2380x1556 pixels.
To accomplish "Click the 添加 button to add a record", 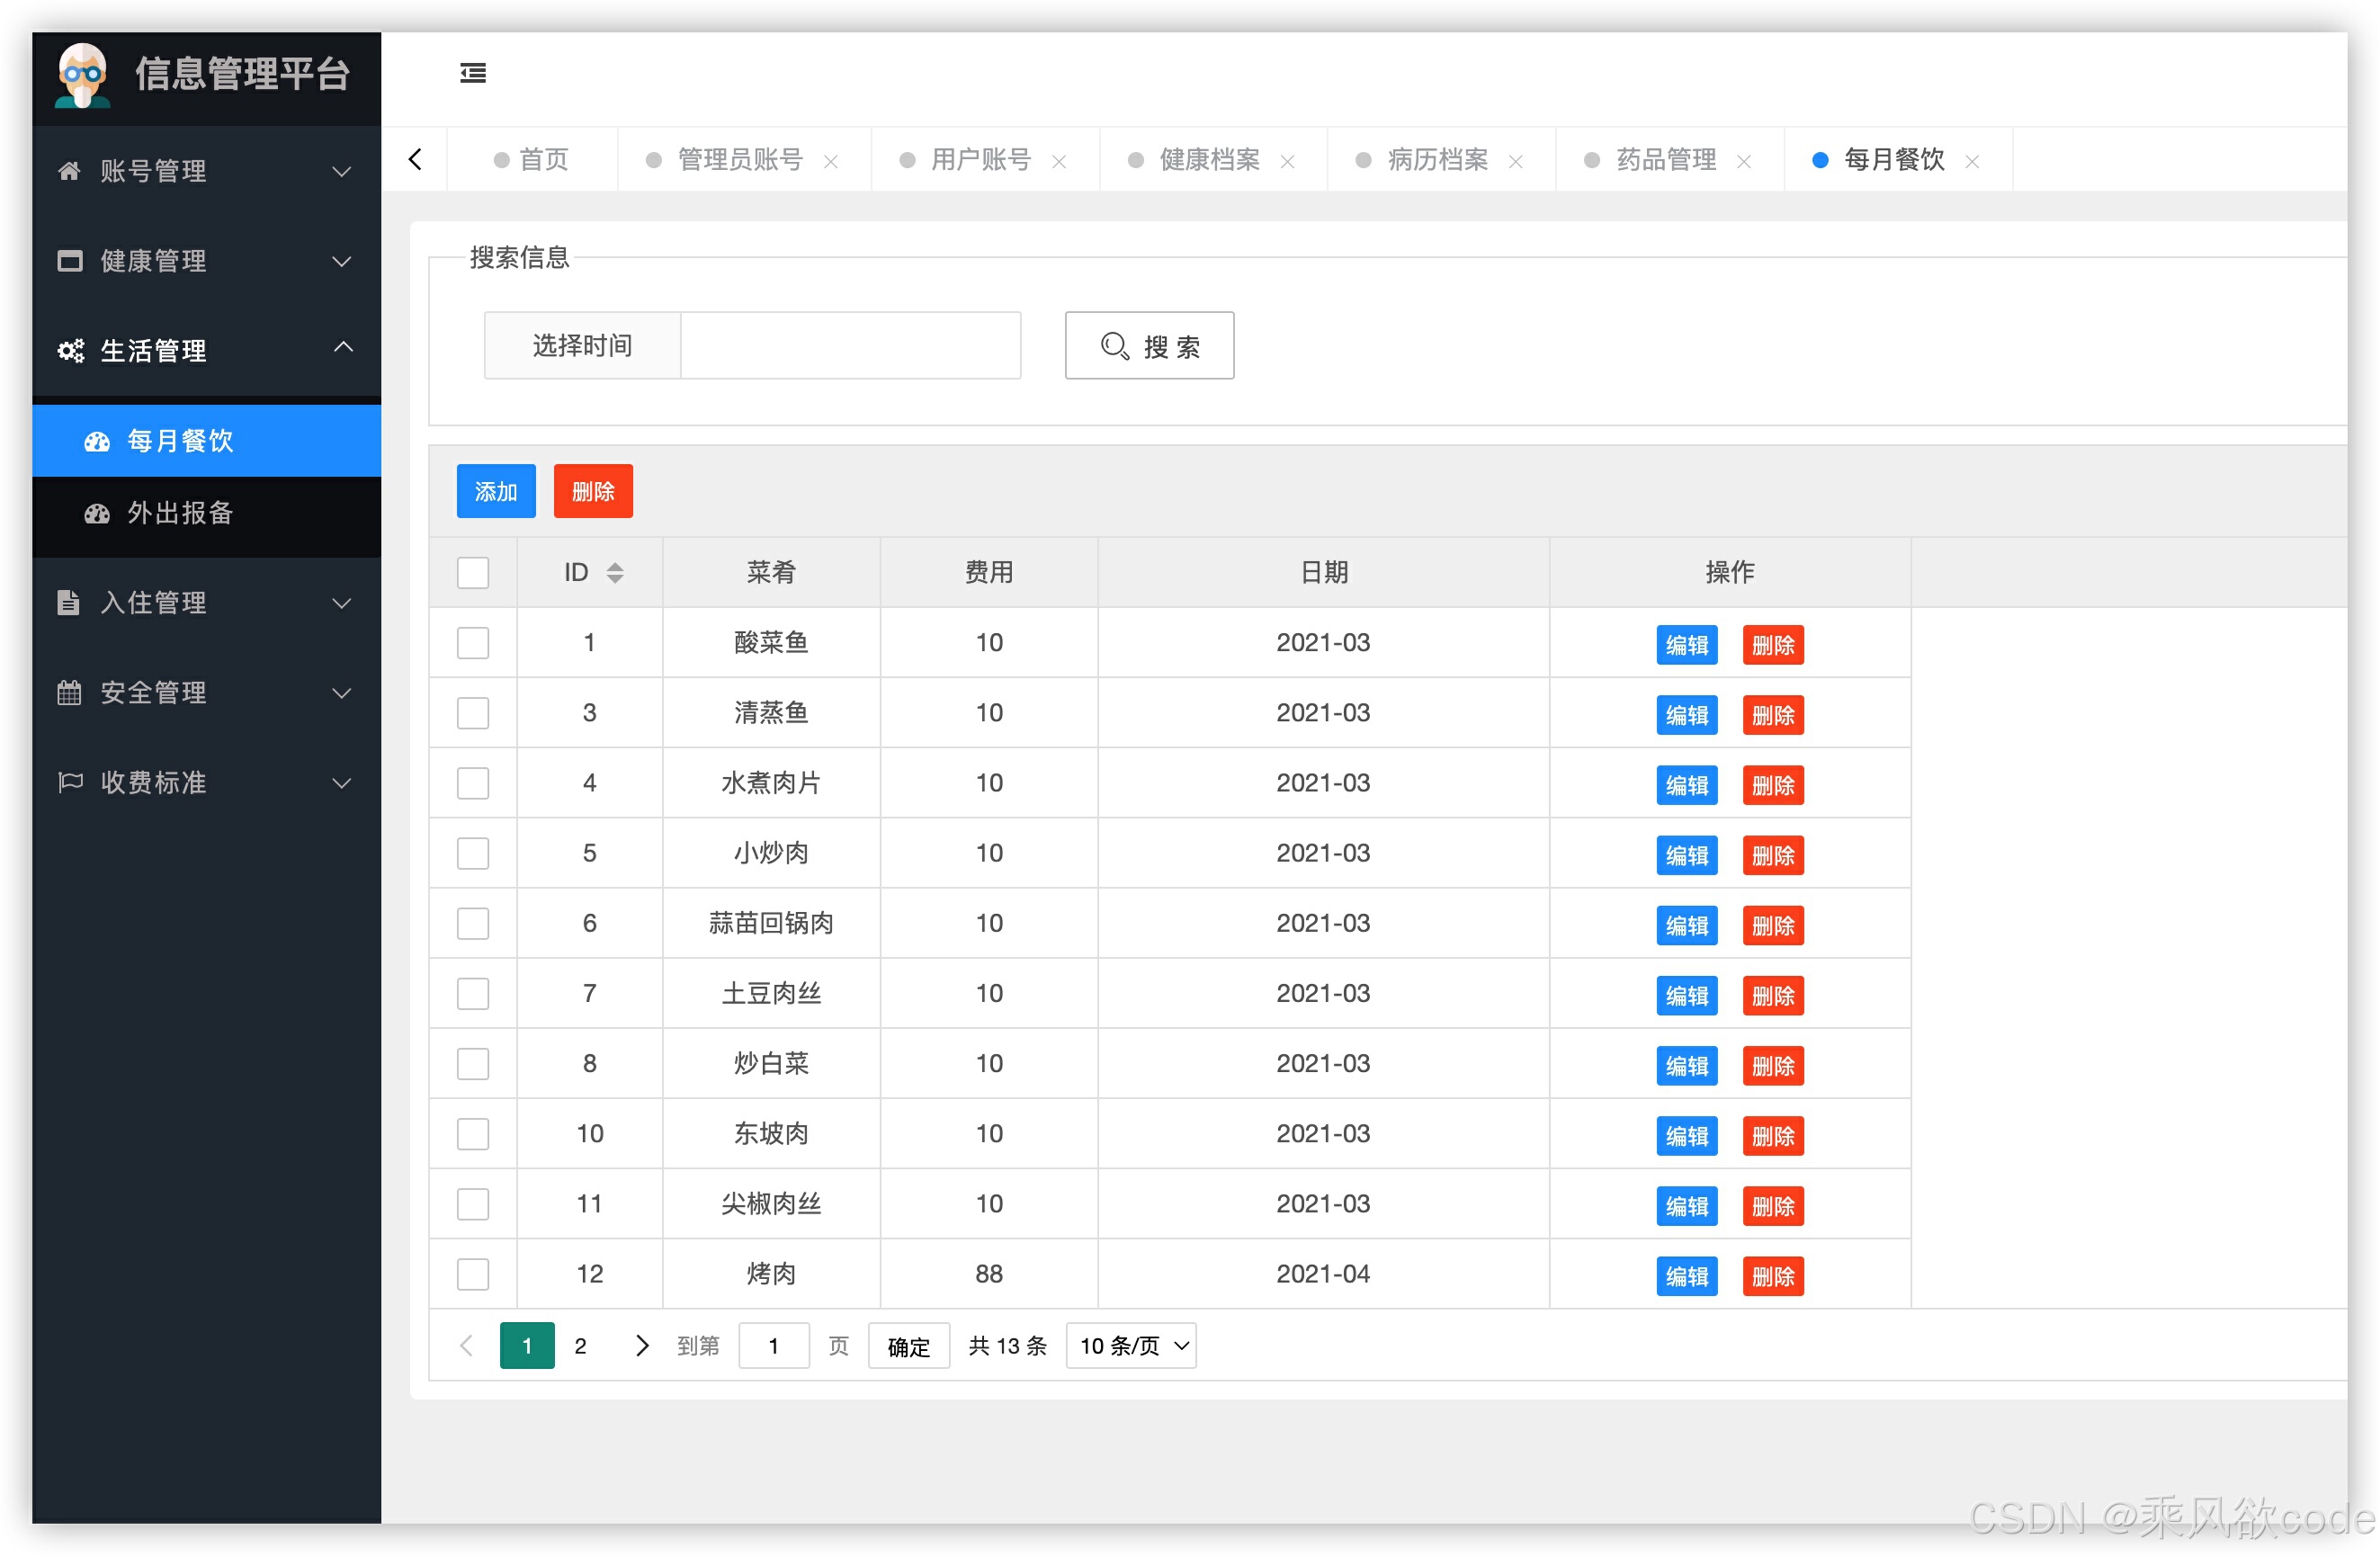I will coord(495,491).
